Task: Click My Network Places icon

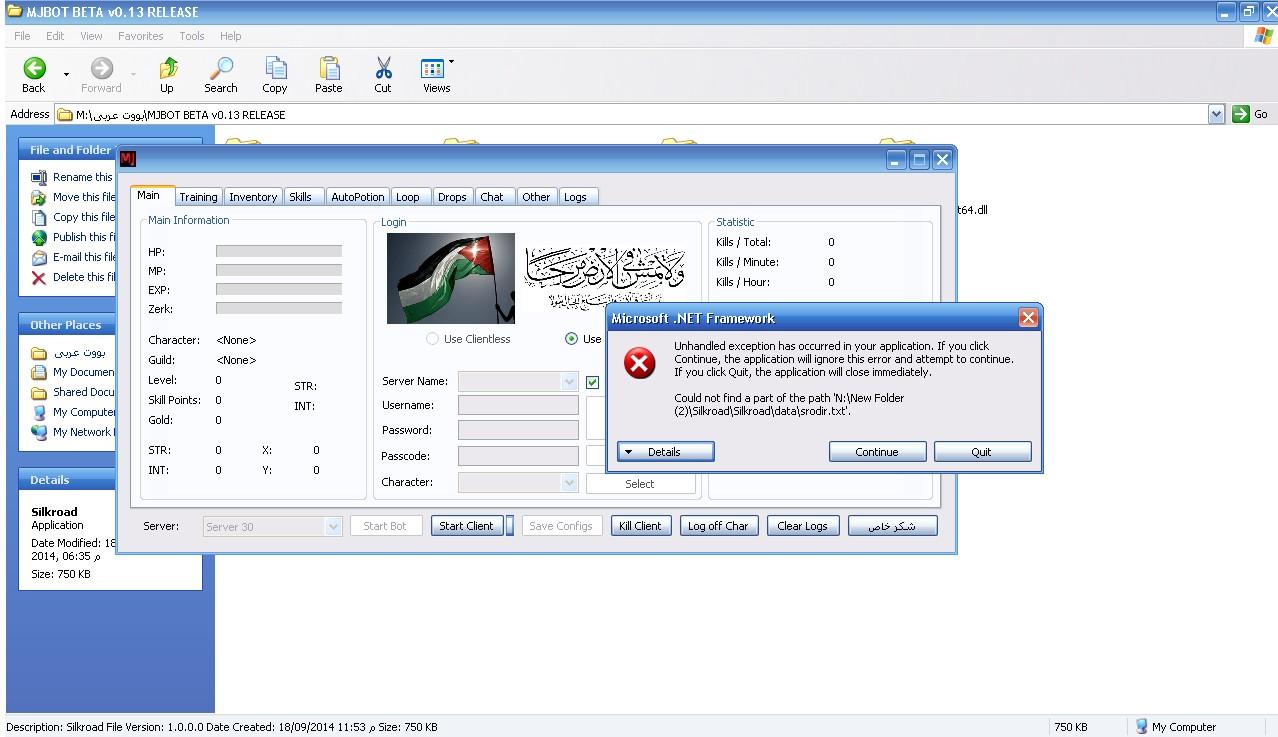Action: coord(39,432)
